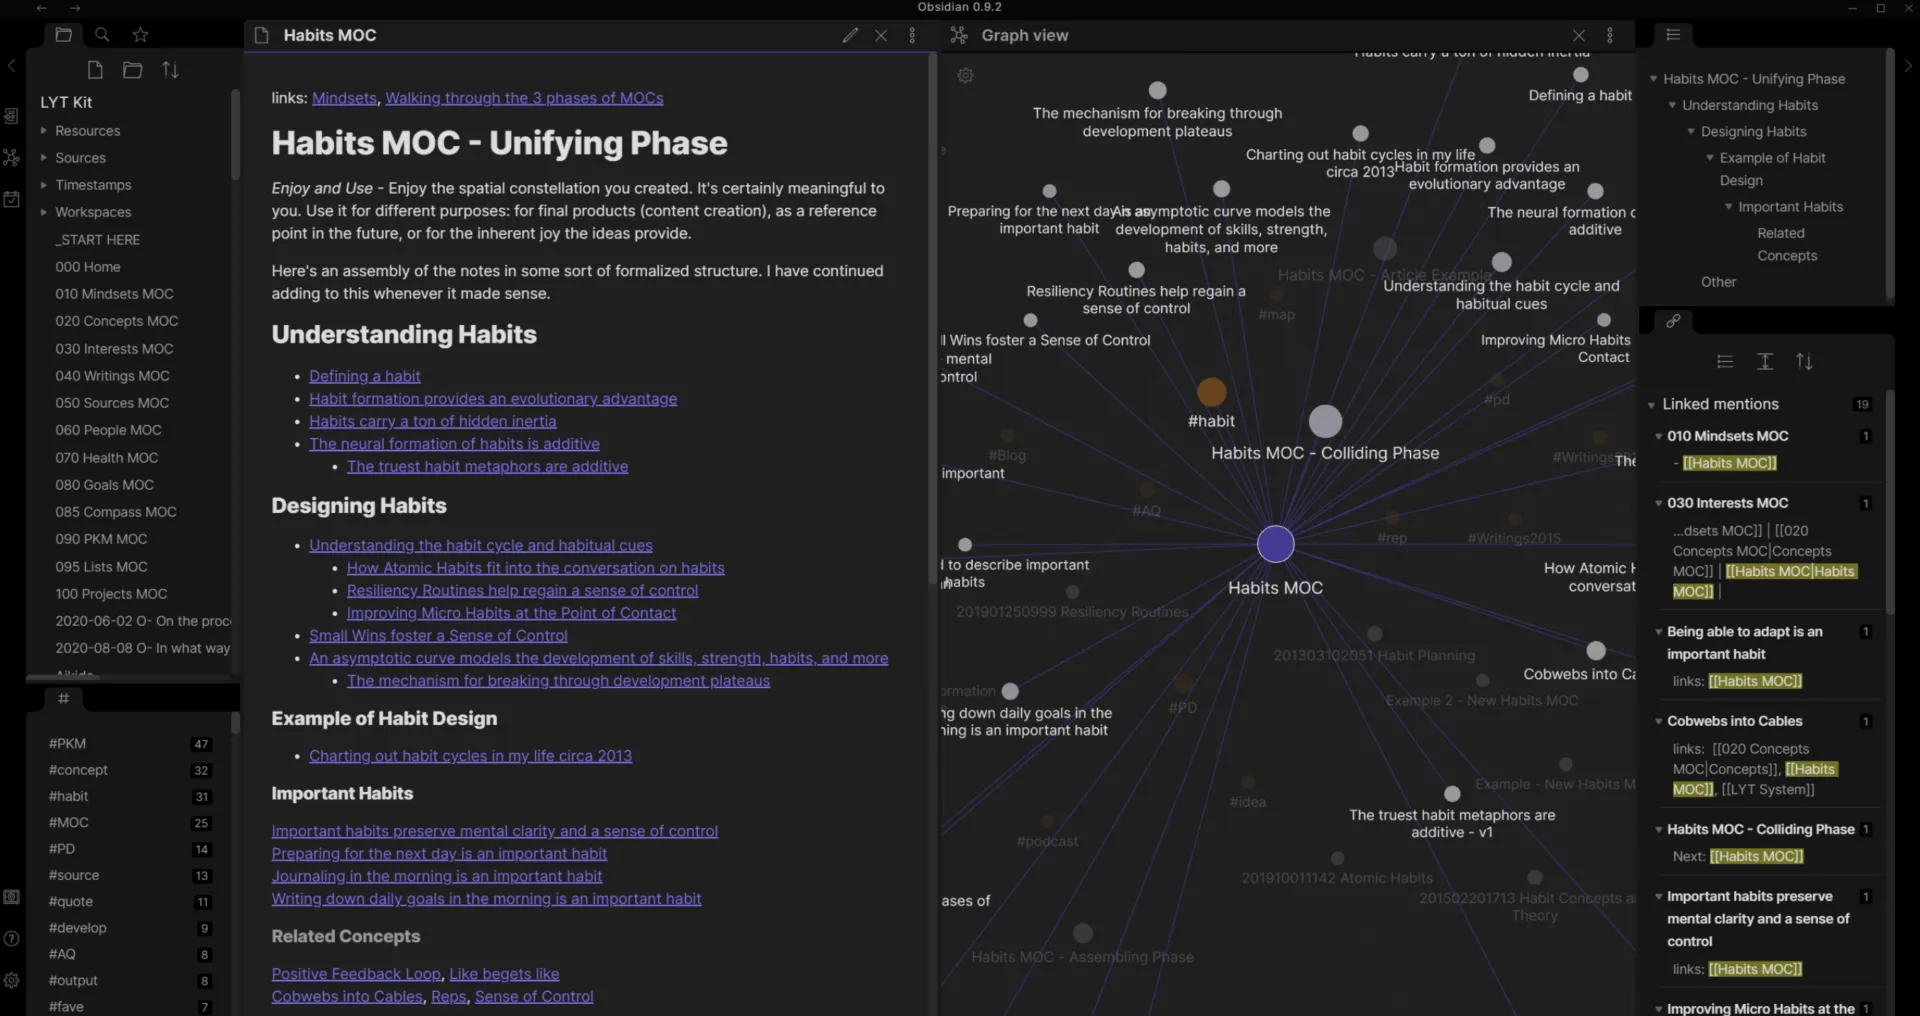Open _START HERE note

coord(97,240)
